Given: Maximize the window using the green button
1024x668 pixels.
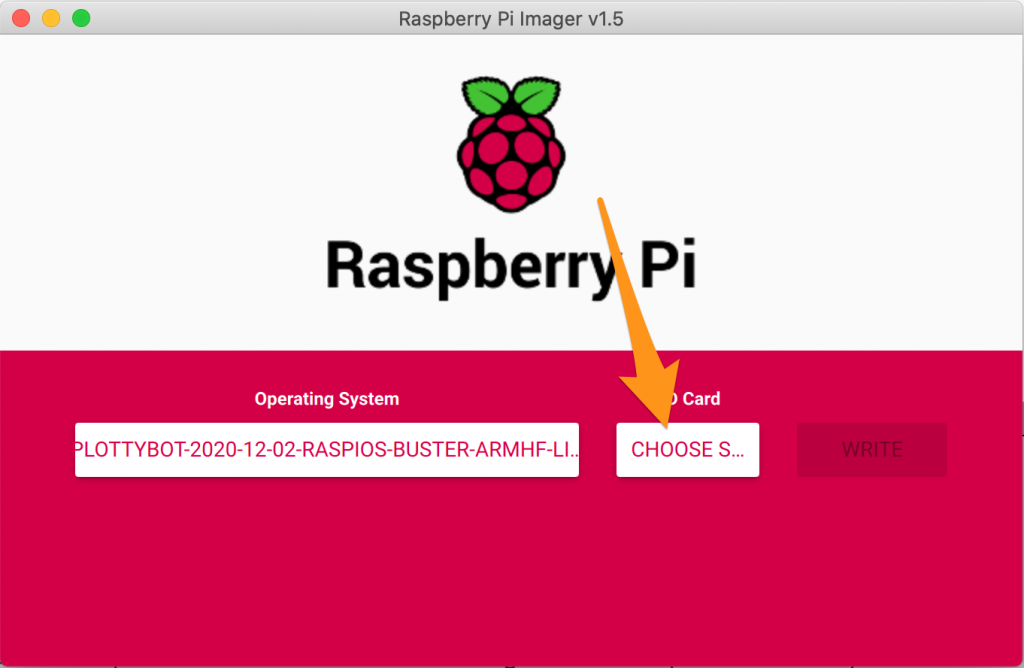Looking at the screenshot, I should 81,18.
